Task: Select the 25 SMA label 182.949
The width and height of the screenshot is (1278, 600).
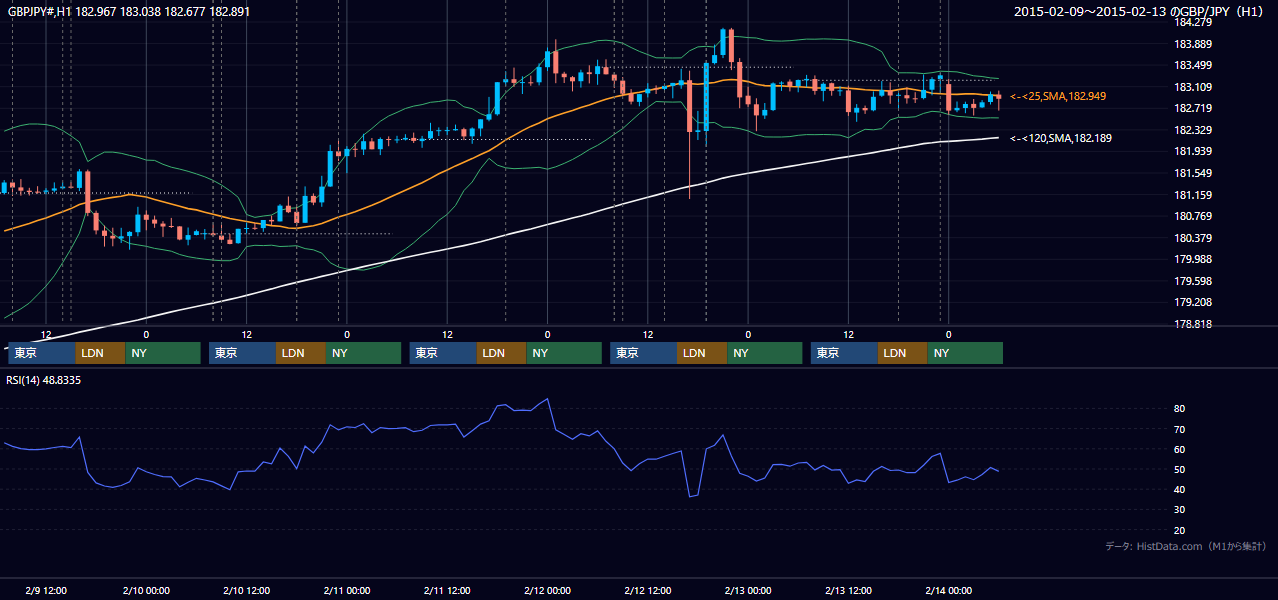Action: tap(1058, 96)
